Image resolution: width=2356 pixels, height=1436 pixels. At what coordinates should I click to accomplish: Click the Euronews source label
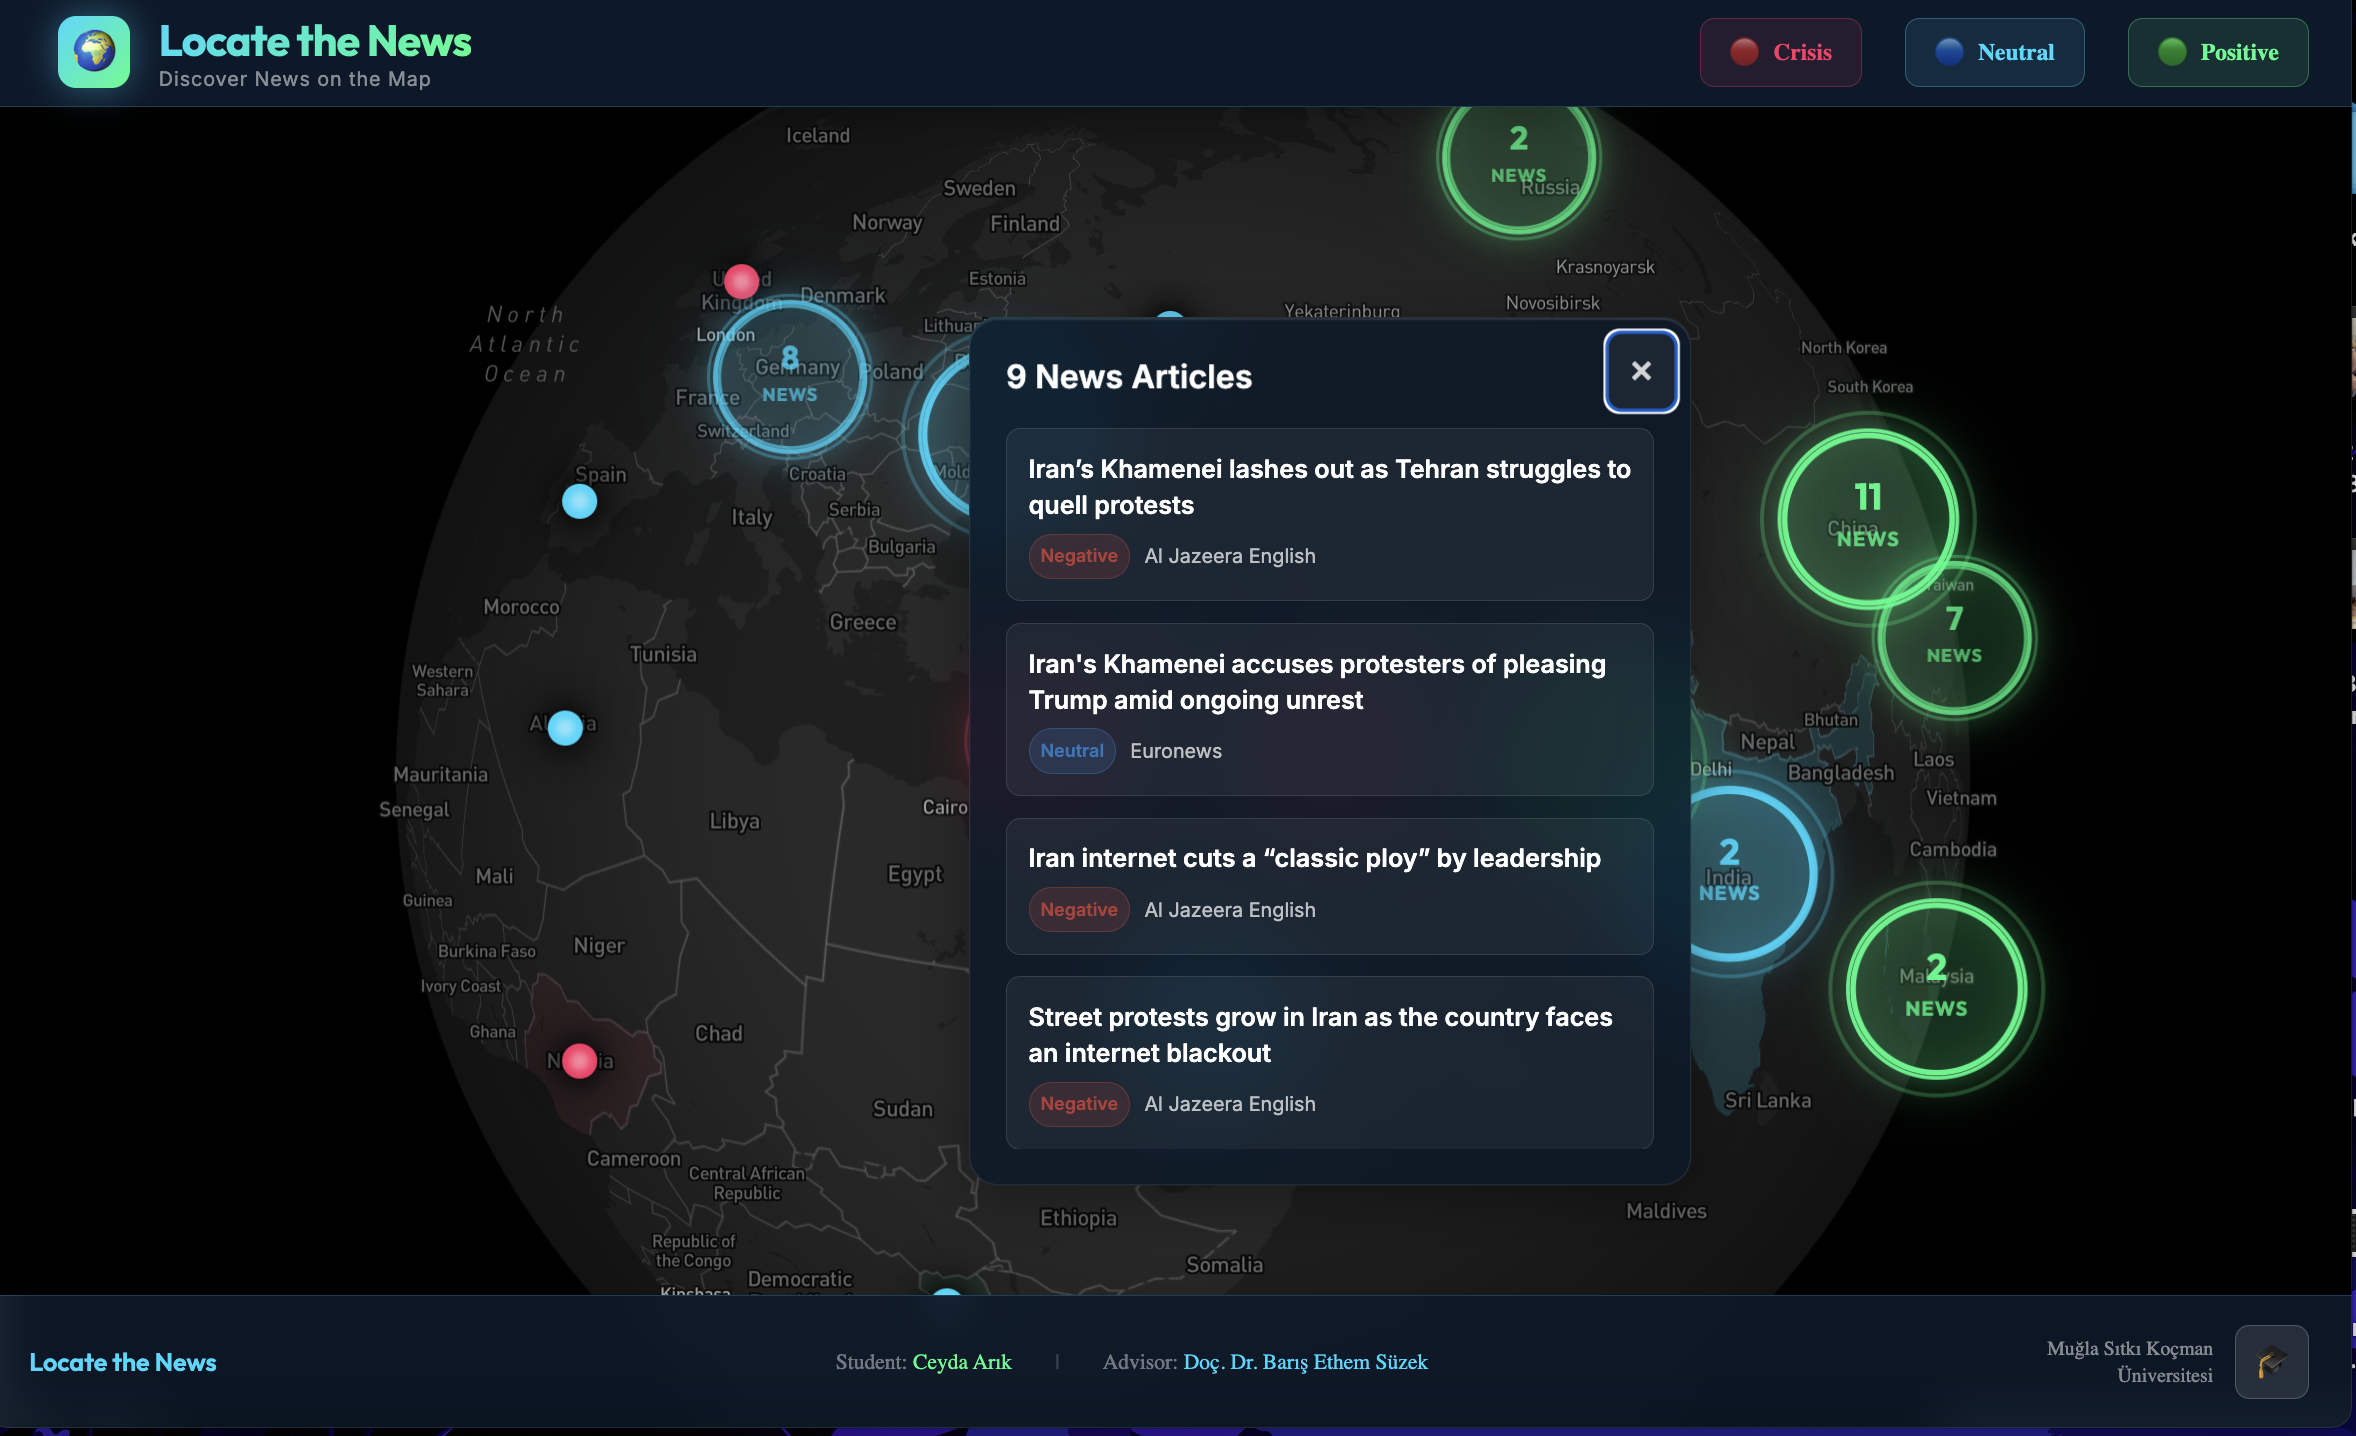[x=1176, y=751]
